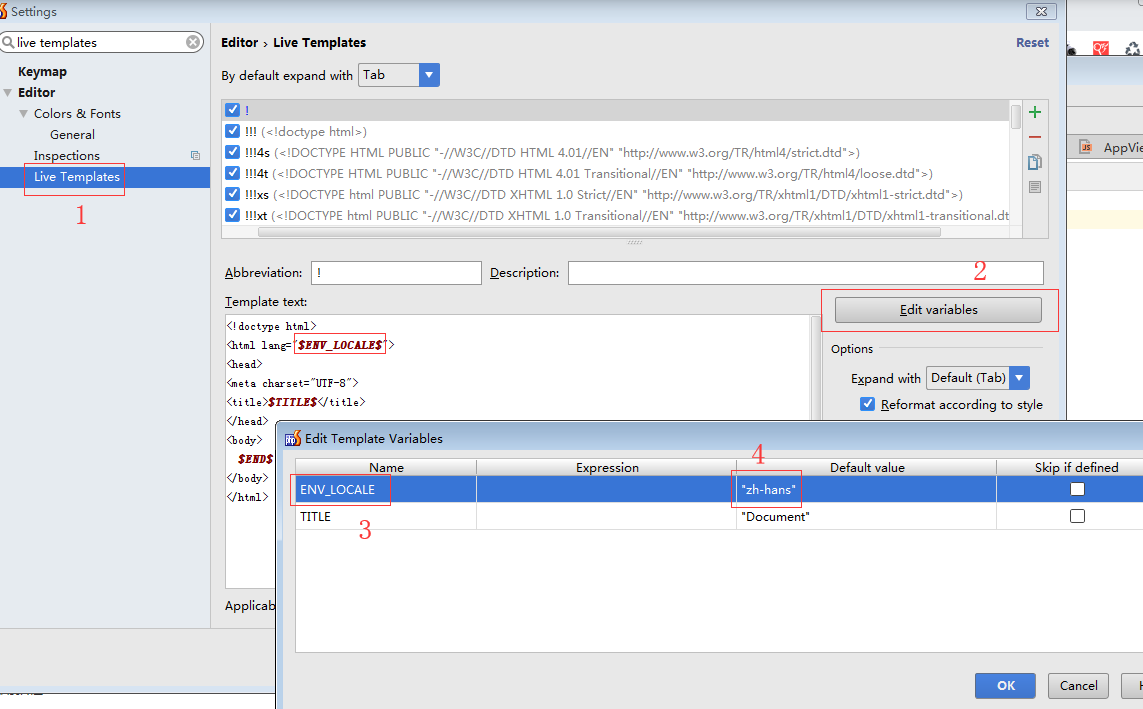Click the template list horizontal scrollbar
1143x709 pixels.
click(x=599, y=232)
